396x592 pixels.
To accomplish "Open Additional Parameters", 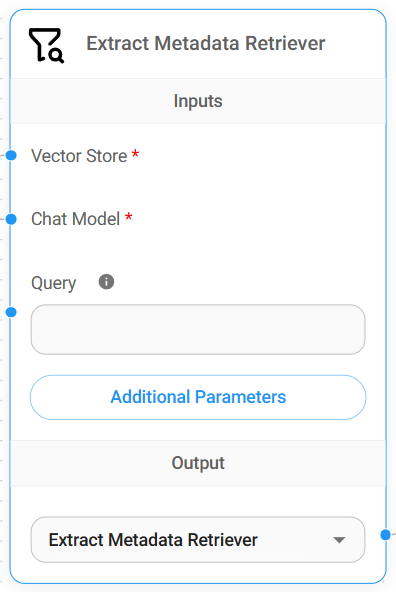I will (198, 397).
